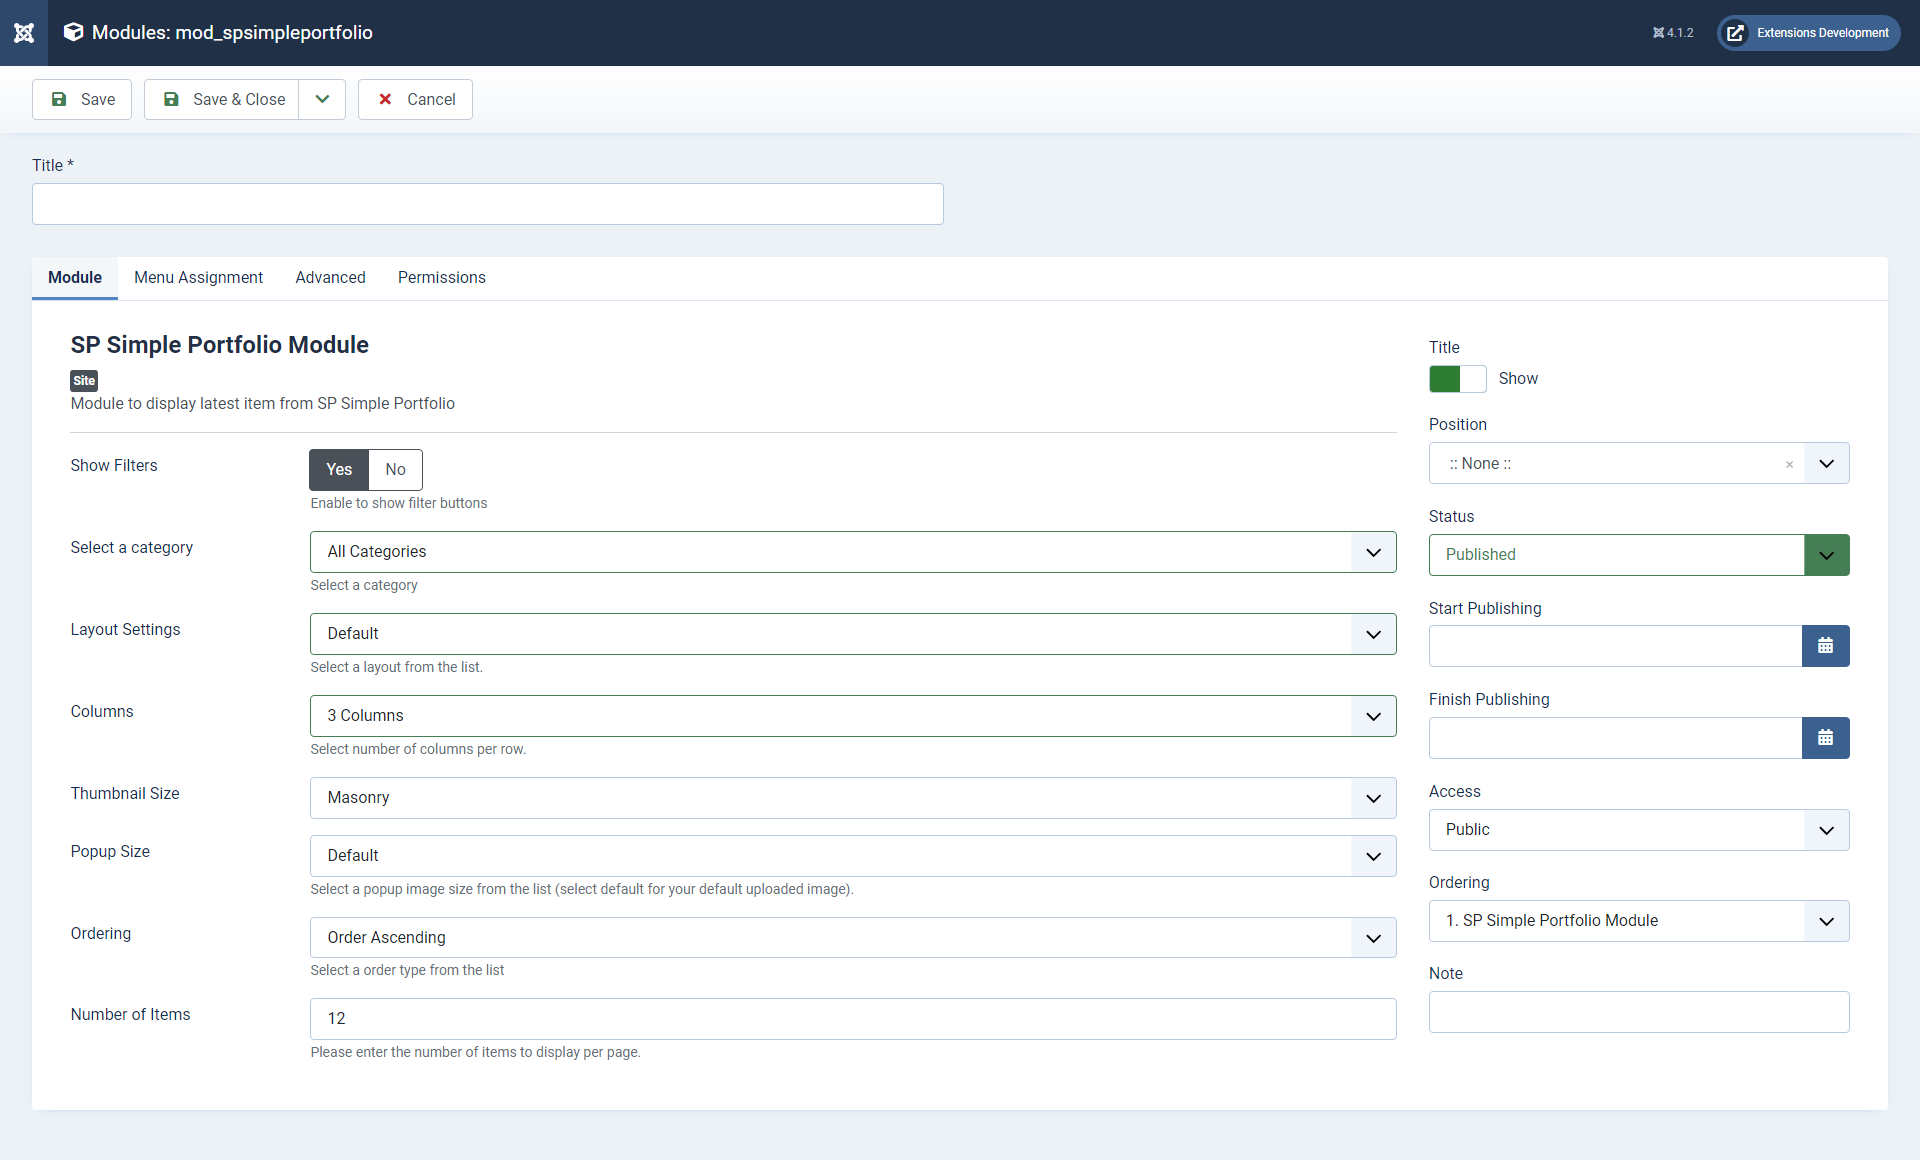Expand the Ordering dropdown menu
Image resolution: width=1920 pixels, height=1161 pixels.
tap(1373, 938)
